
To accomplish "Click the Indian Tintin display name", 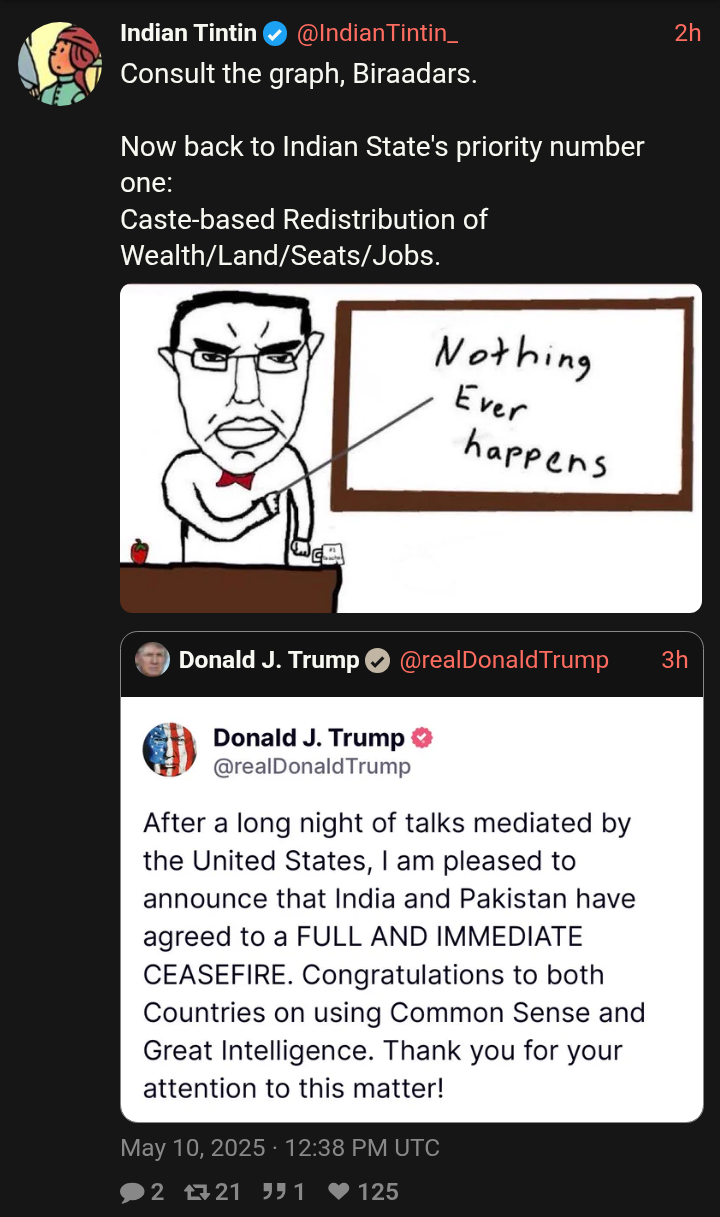I will pos(188,34).
